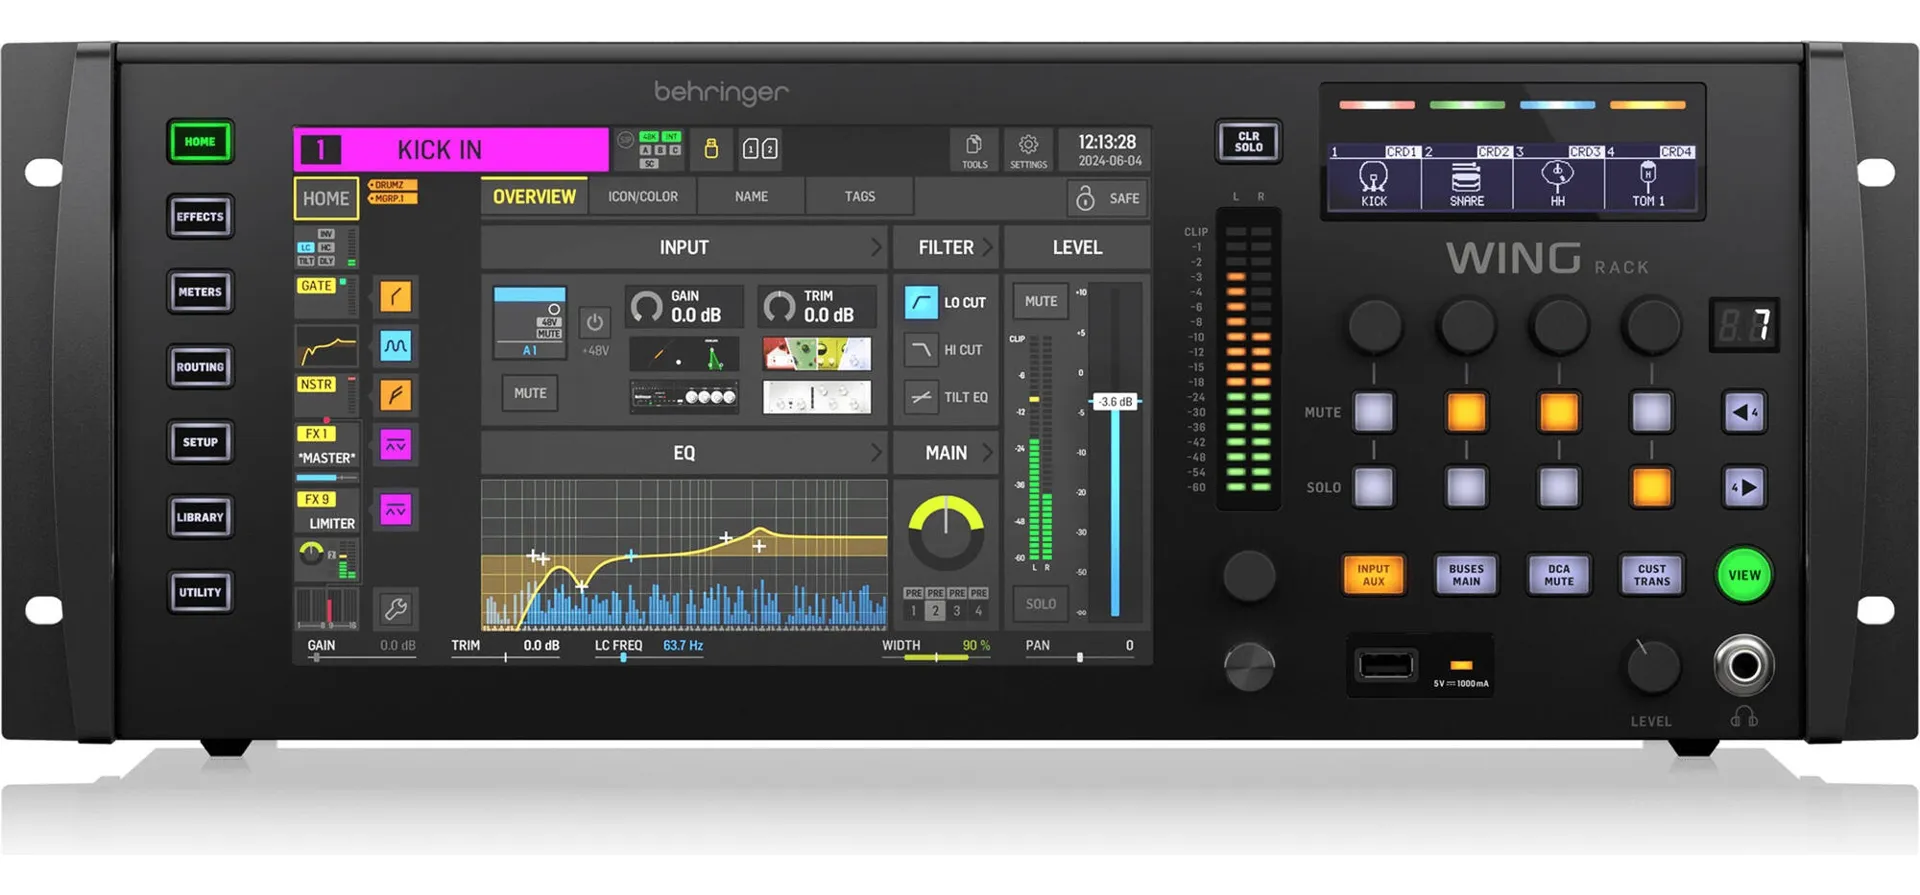Click the PAN slider handle
This screenshot has height=895, width=1920.
pyautogui.click(x=1079, y=657)
